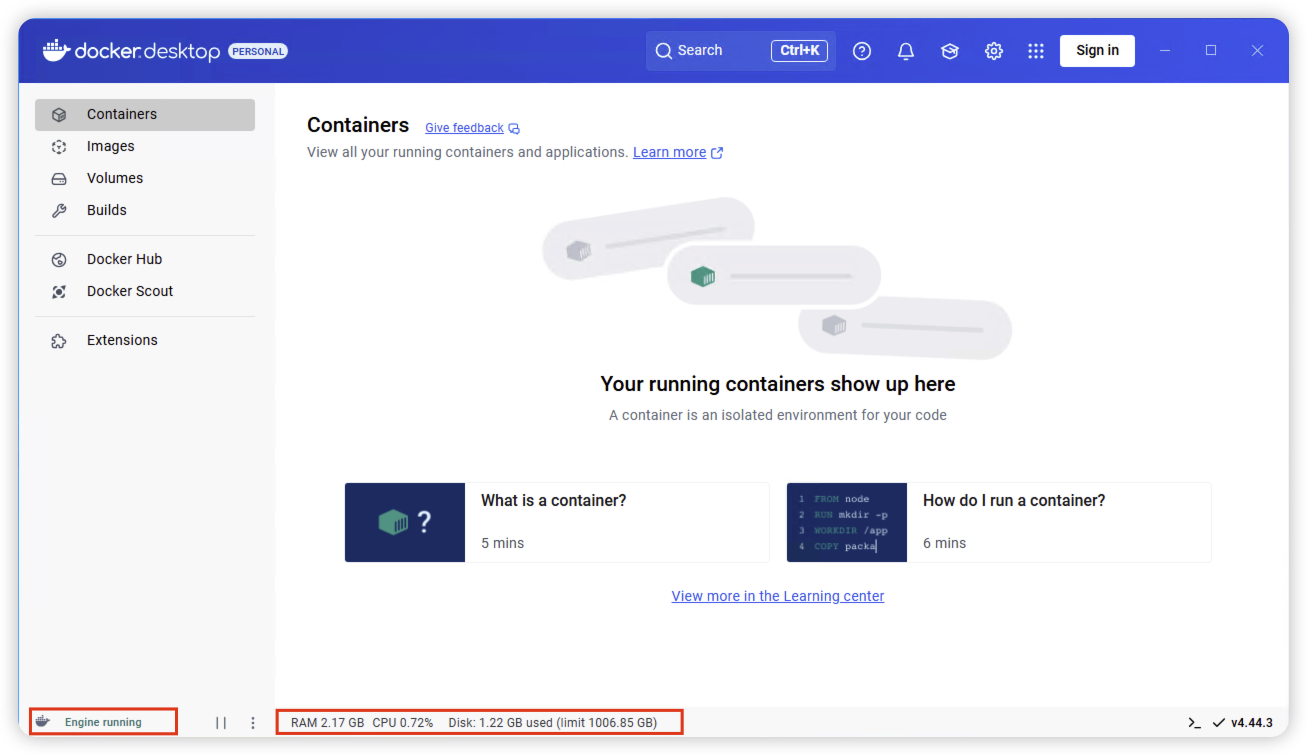Screen dimensions: 1307x755
Task: Click the Dockerfile code thumbnail
Action: pyautogui.click(x=847, y=522)
